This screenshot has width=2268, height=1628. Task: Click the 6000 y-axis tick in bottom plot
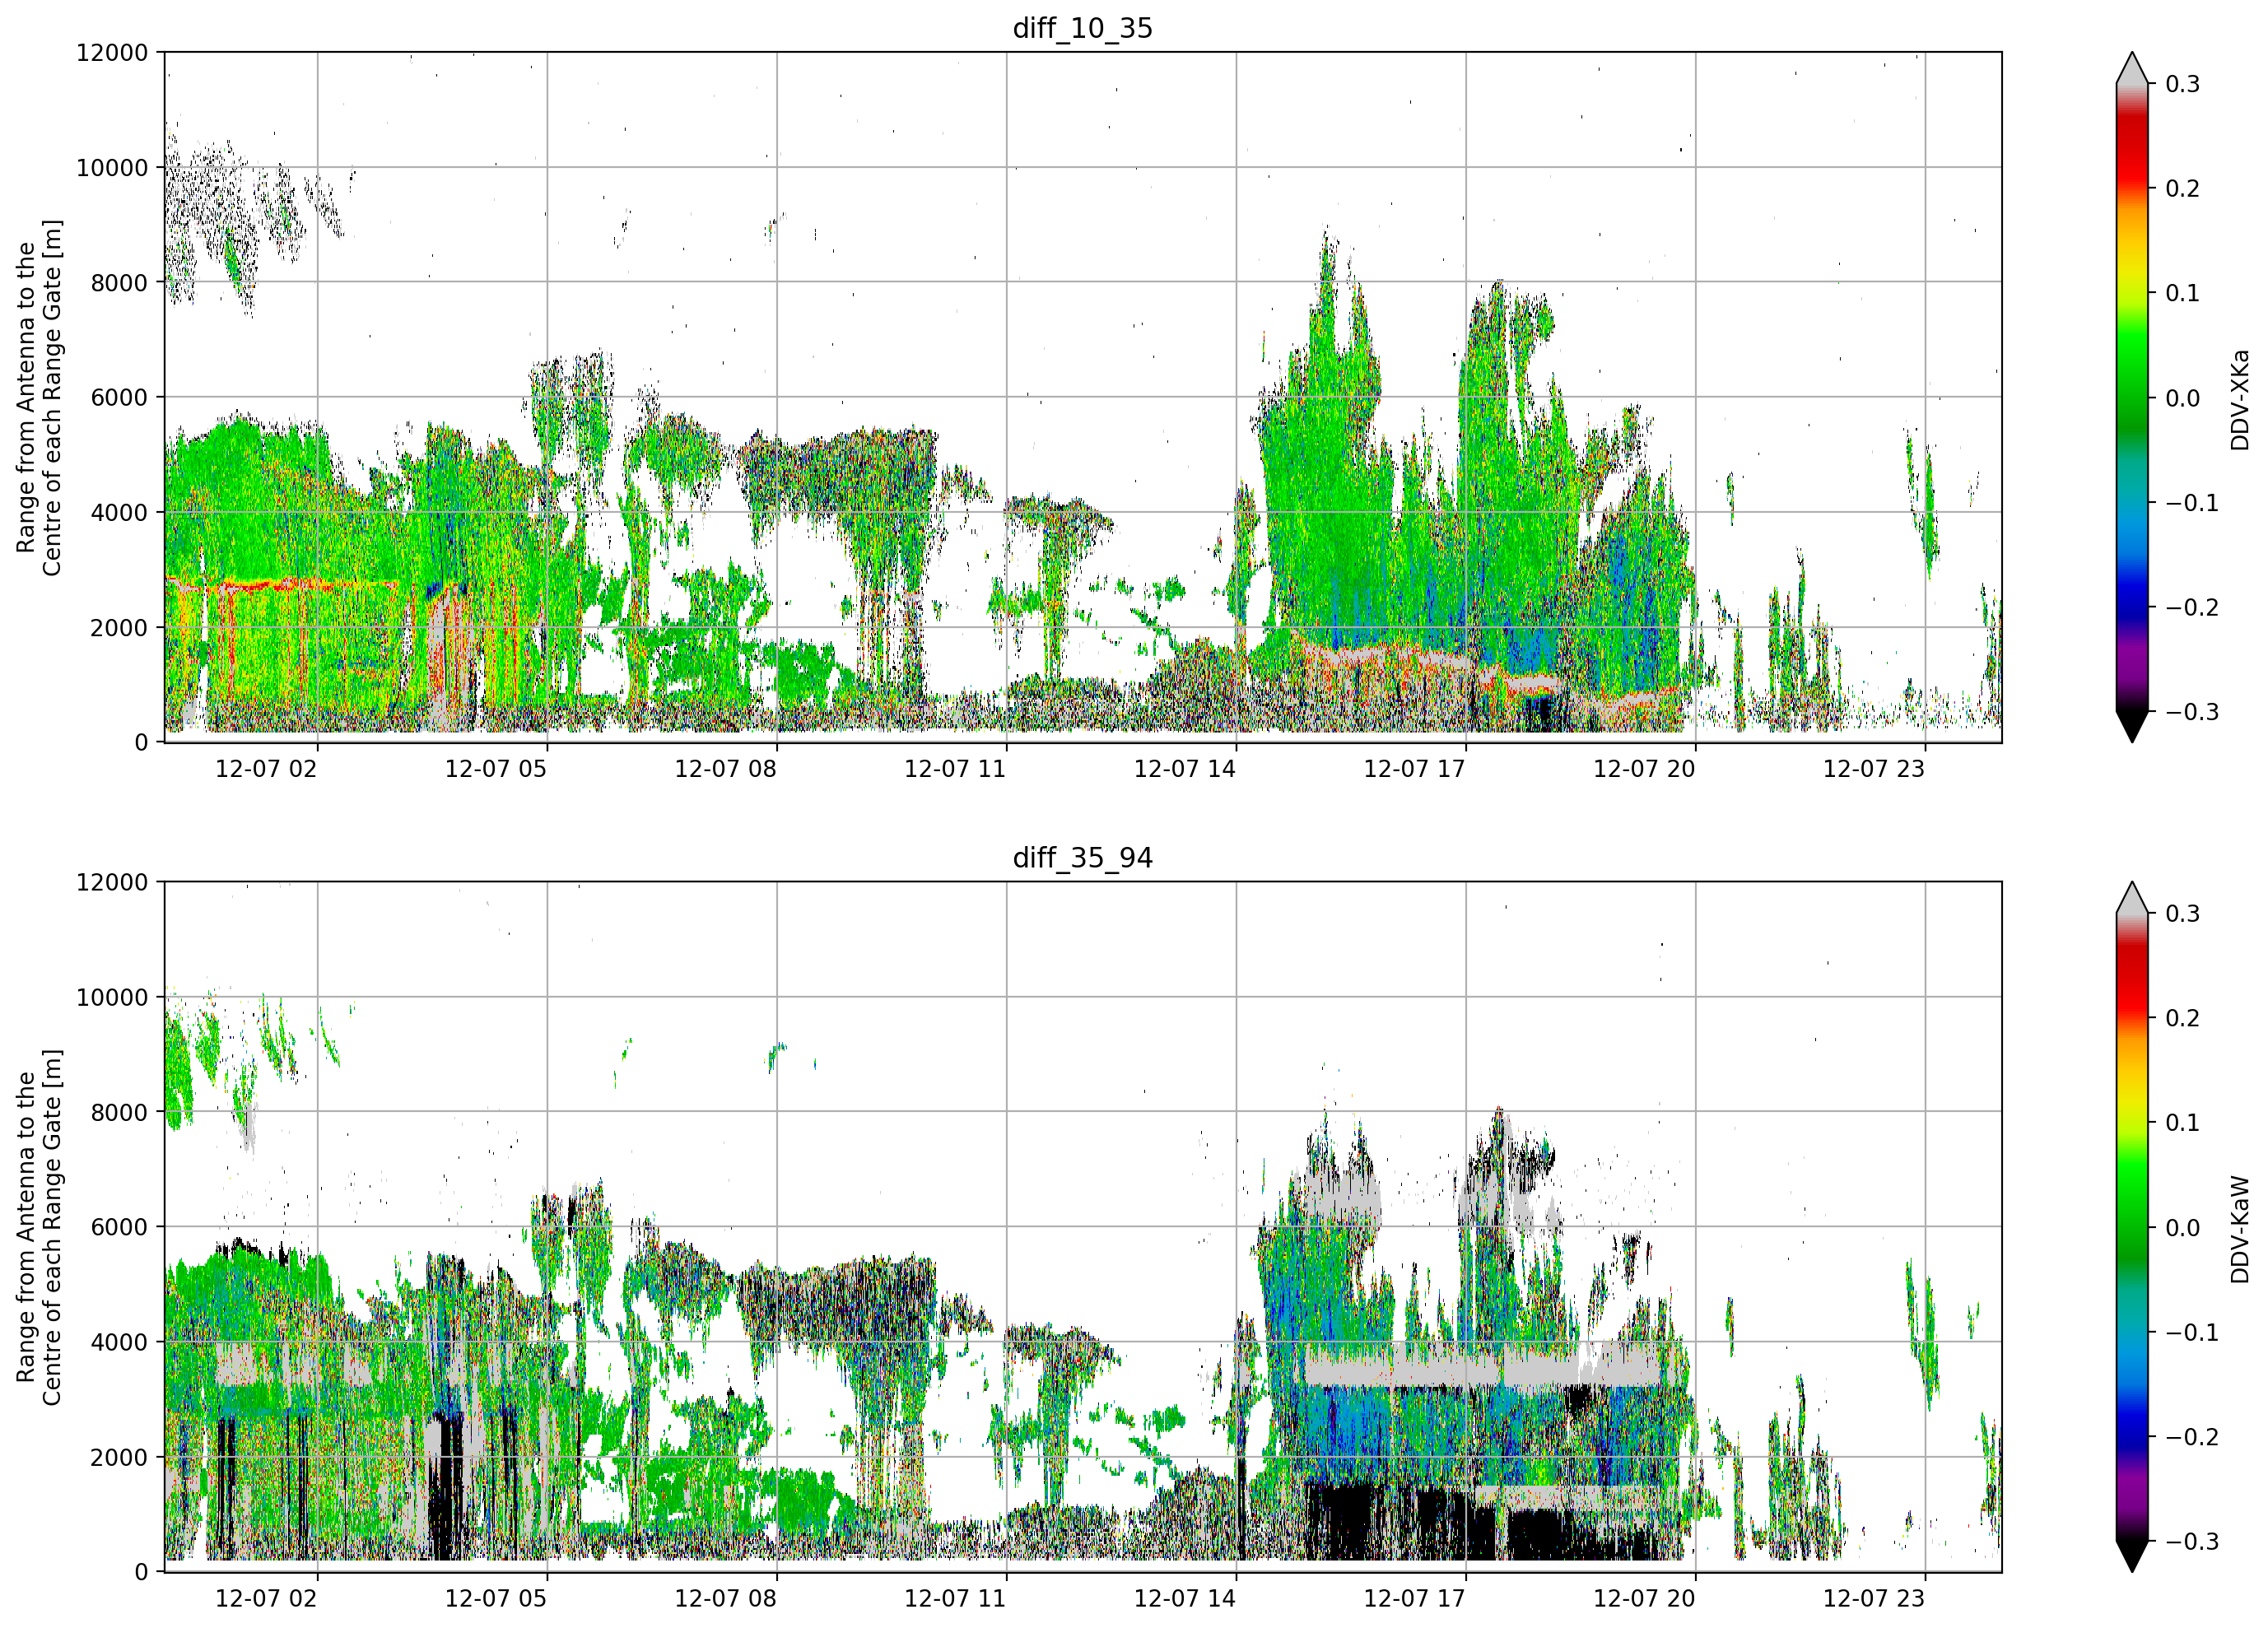pyautogui.click(x=119, y=1227)
